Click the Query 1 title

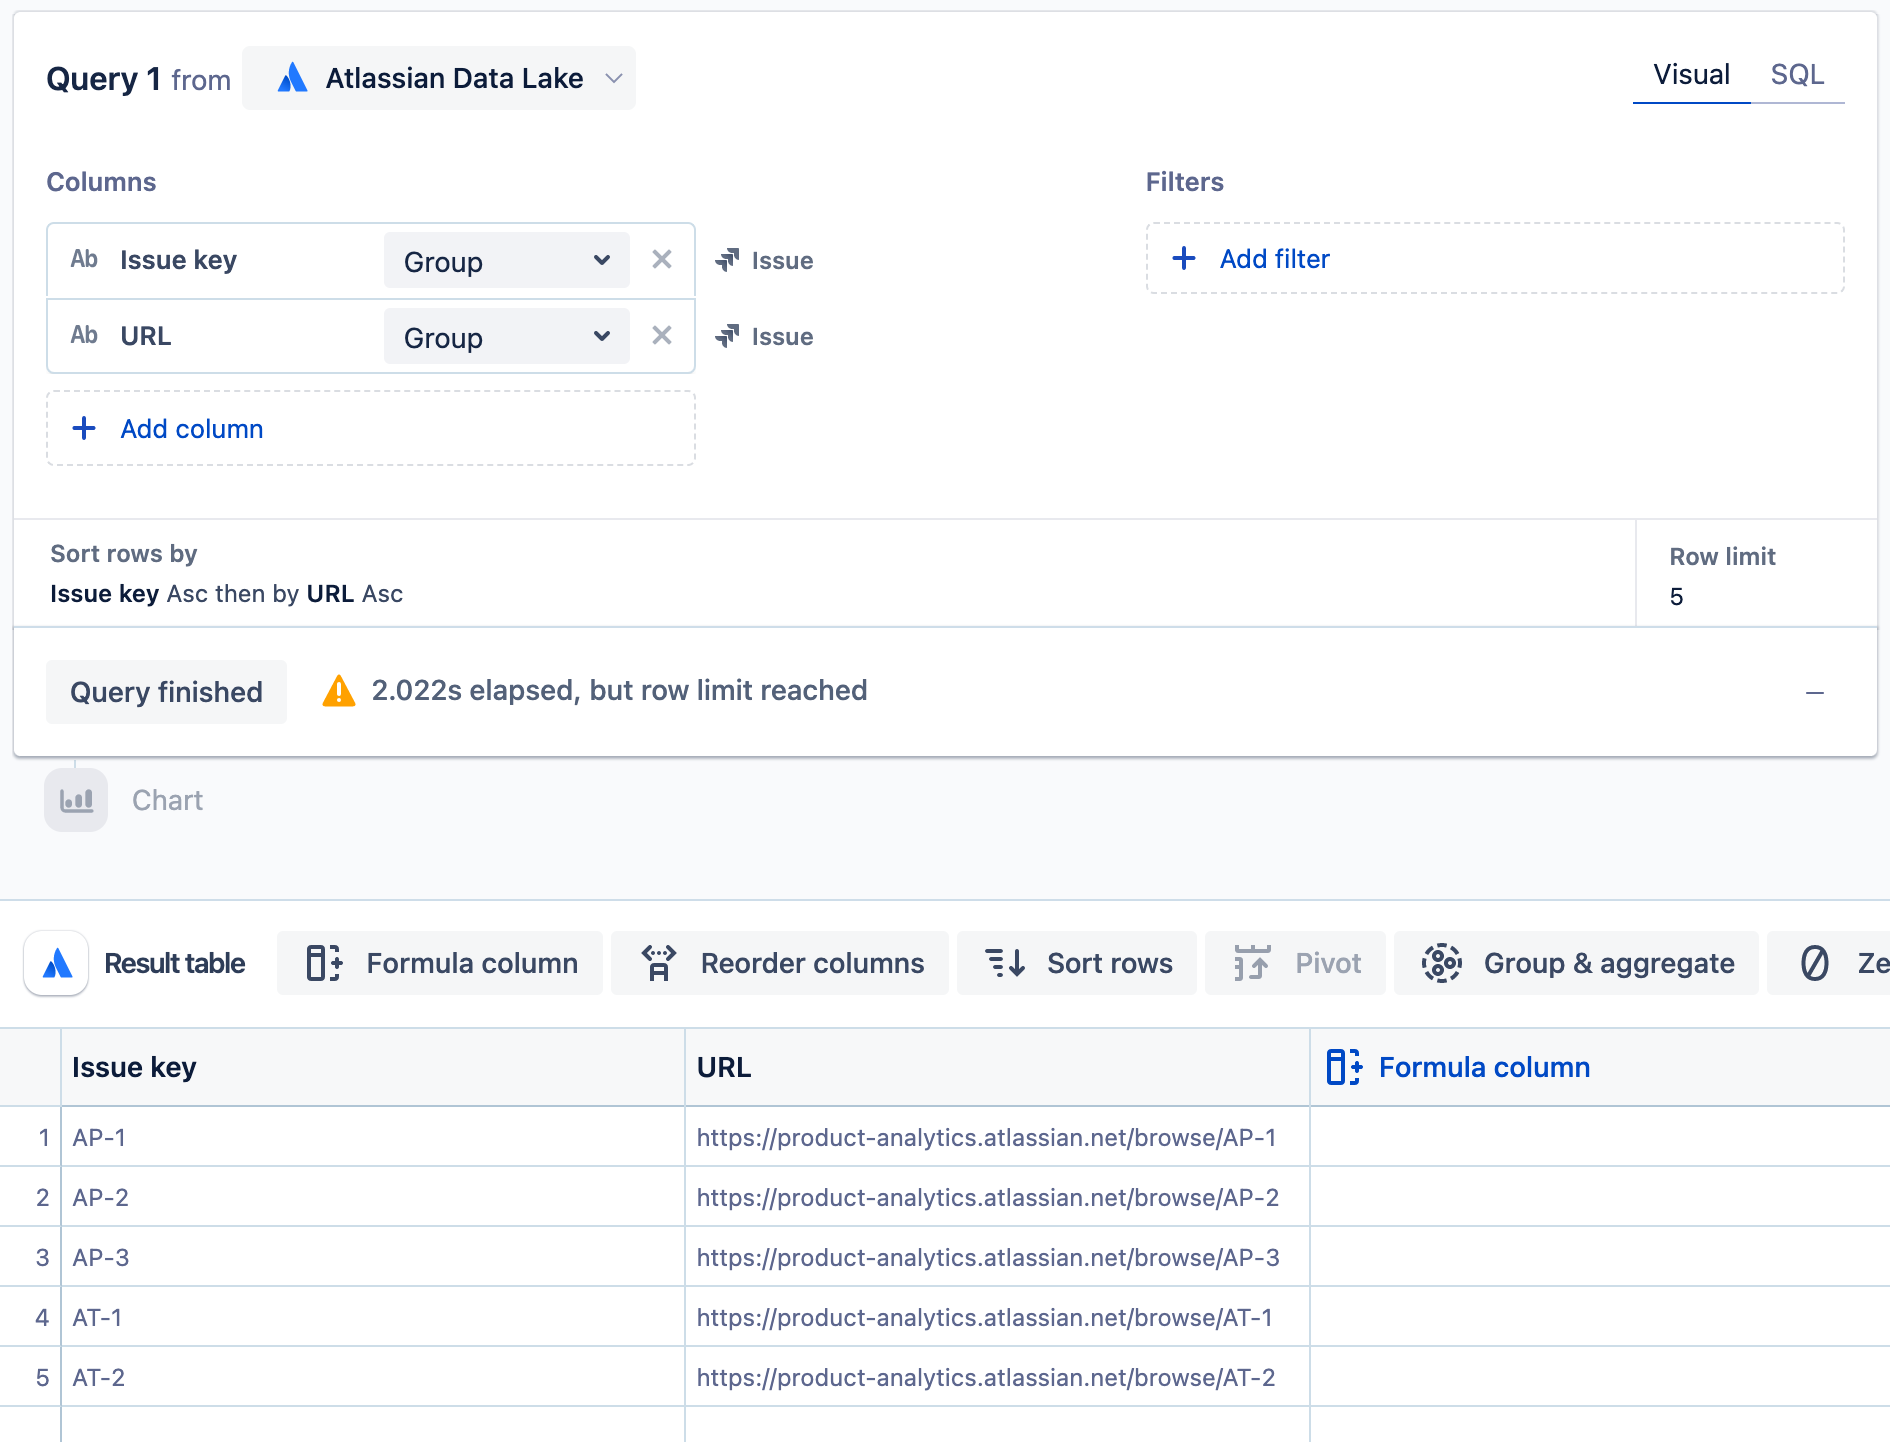click(x=104, y=79)
